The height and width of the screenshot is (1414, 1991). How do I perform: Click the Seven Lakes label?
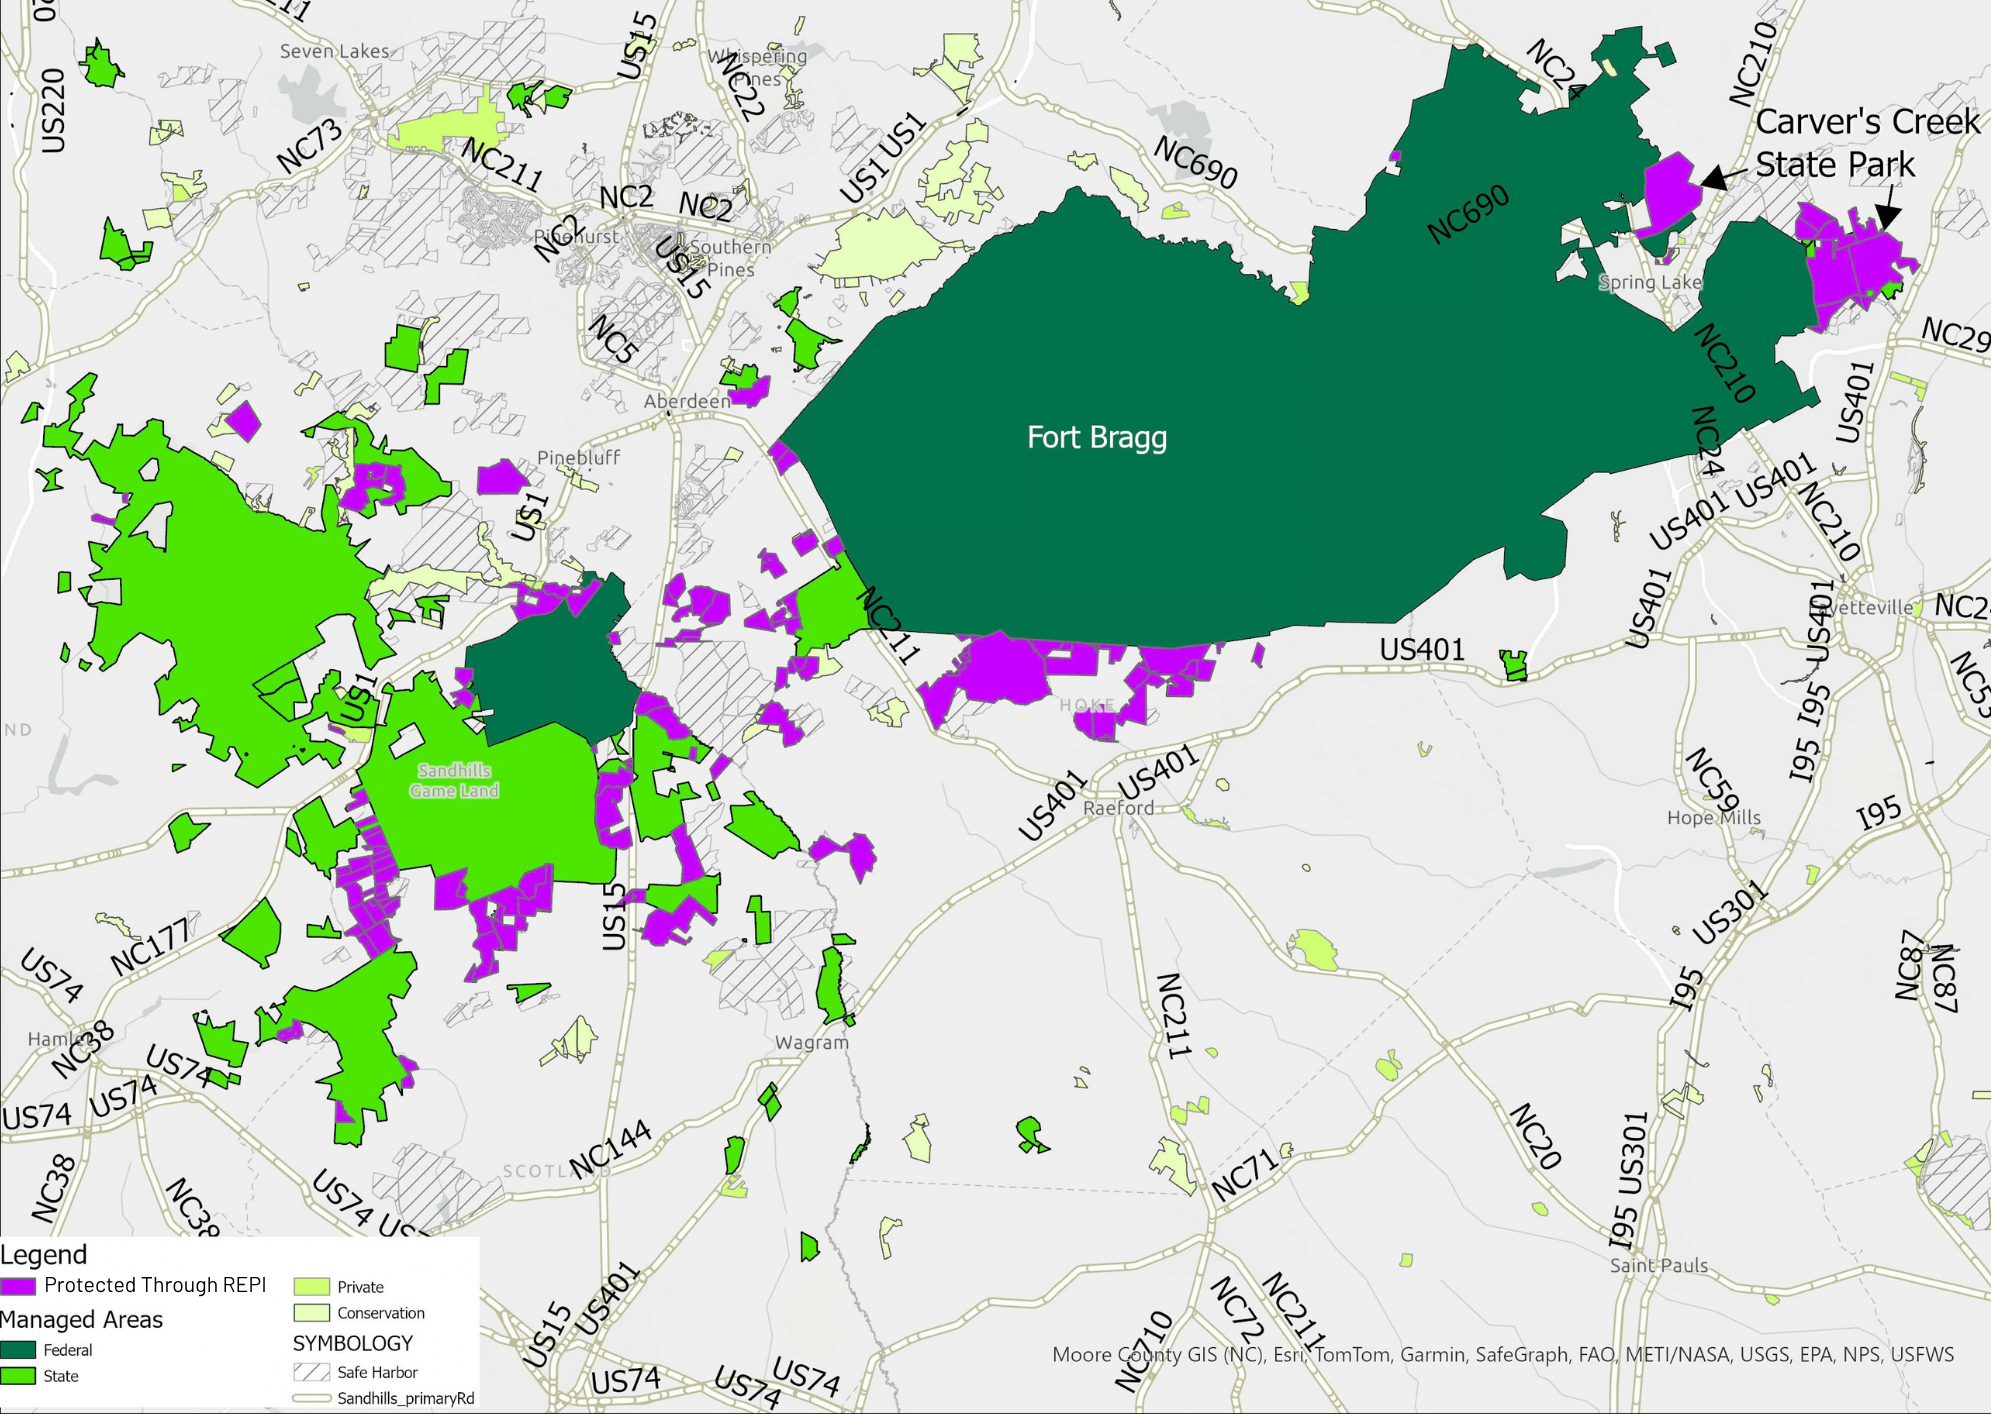click(x=334, y=51)
